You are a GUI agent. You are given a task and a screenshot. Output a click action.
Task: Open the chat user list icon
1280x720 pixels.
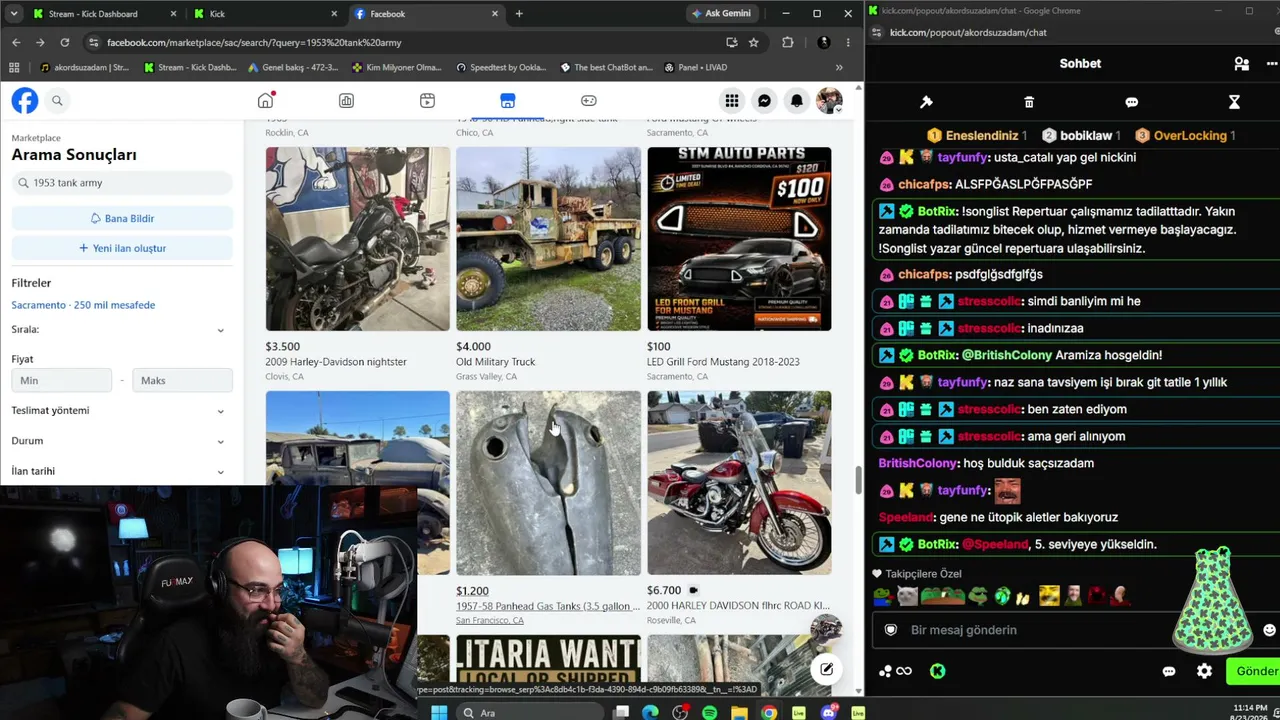pyautogui.click(x=1241, y=64)
